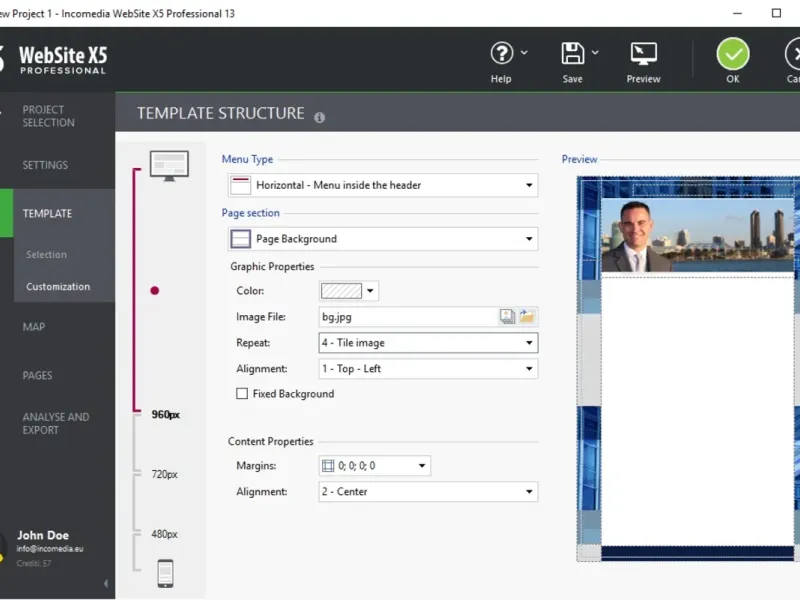800x600 pixels.
Task: Open the graphic Alignment Top-Left dropdown
Action: tap(428, 369)
